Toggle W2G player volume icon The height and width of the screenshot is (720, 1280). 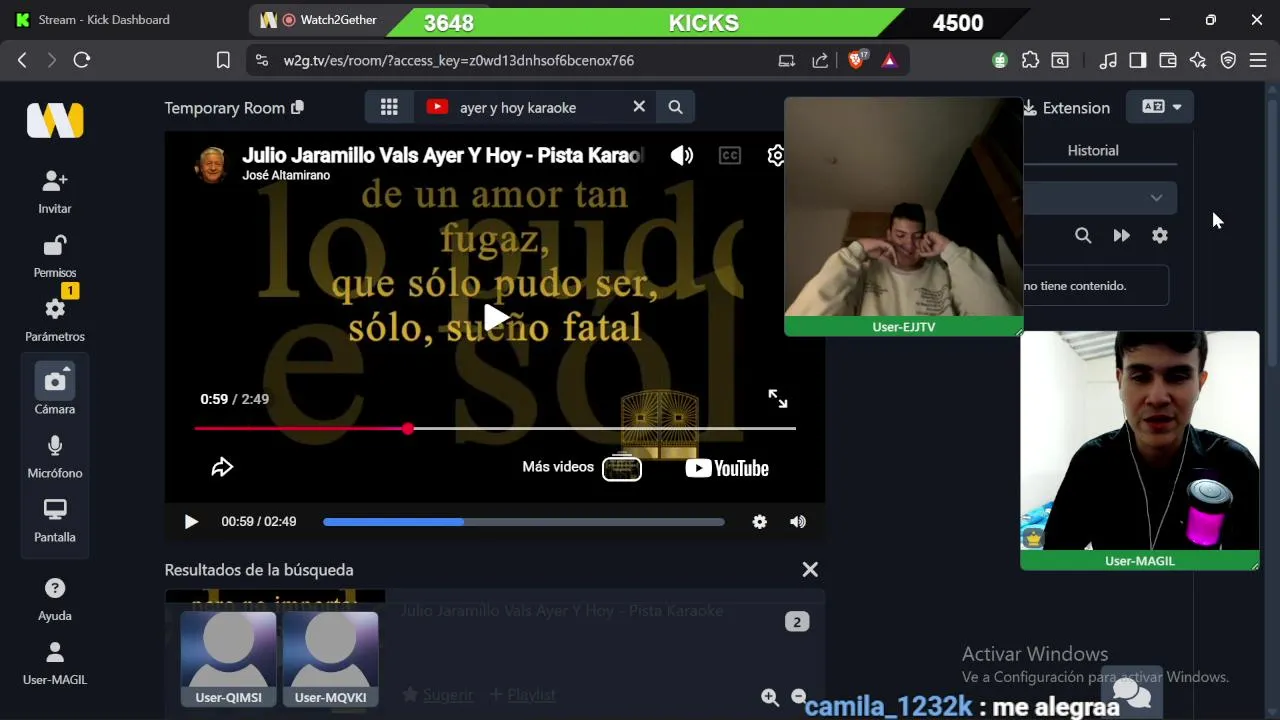797,522
